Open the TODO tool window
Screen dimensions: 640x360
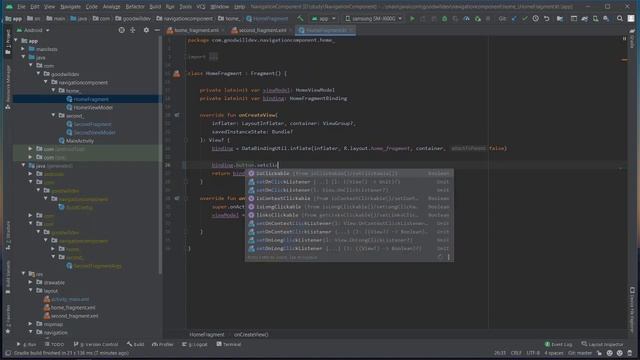point(54,344)
